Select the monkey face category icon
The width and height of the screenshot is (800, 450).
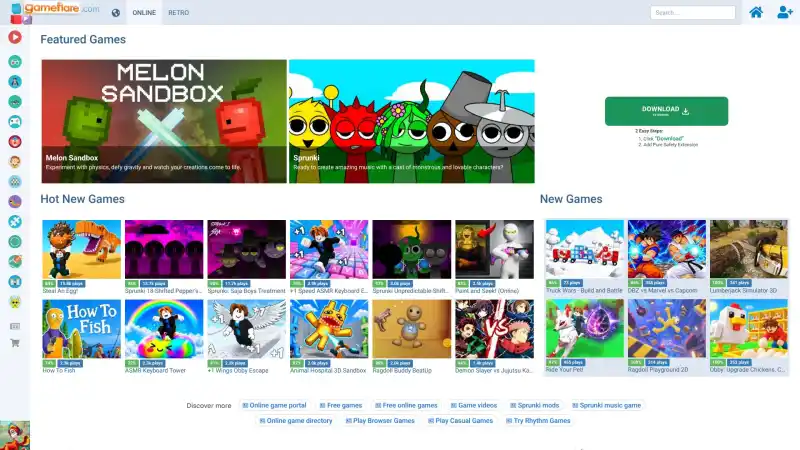(15, 162)
